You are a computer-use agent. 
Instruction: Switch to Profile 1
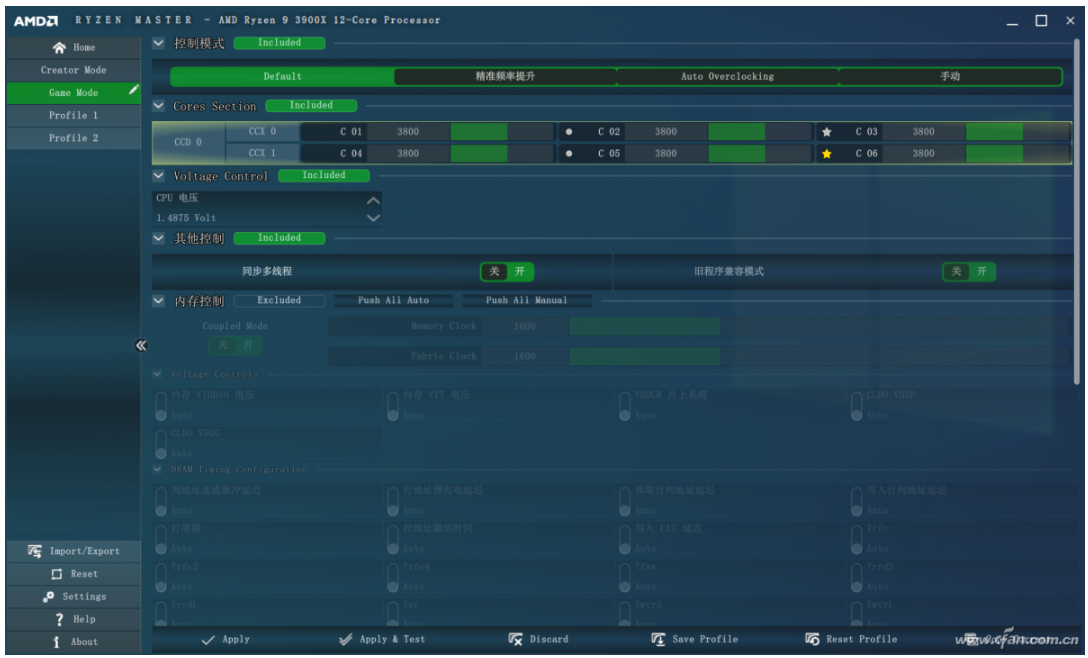click(74, 116)
